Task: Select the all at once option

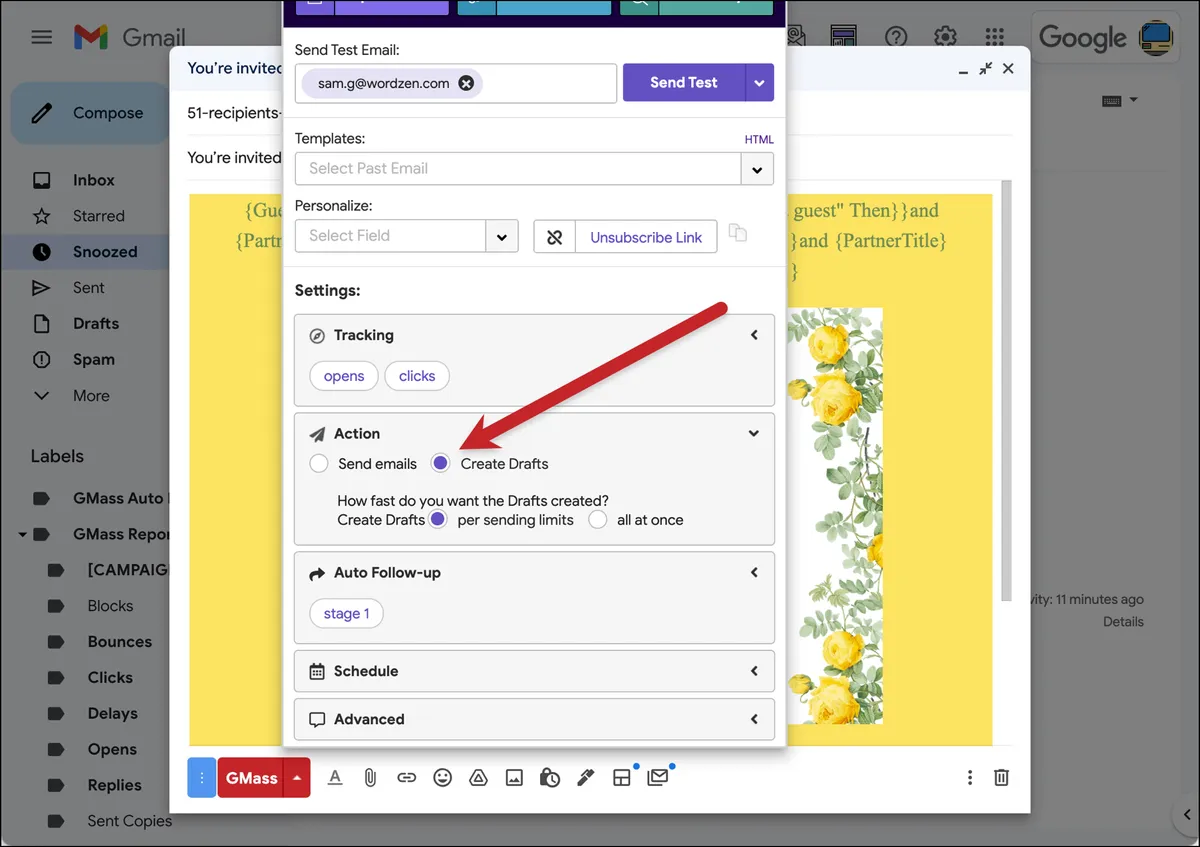Action: (x=598, y=520)
